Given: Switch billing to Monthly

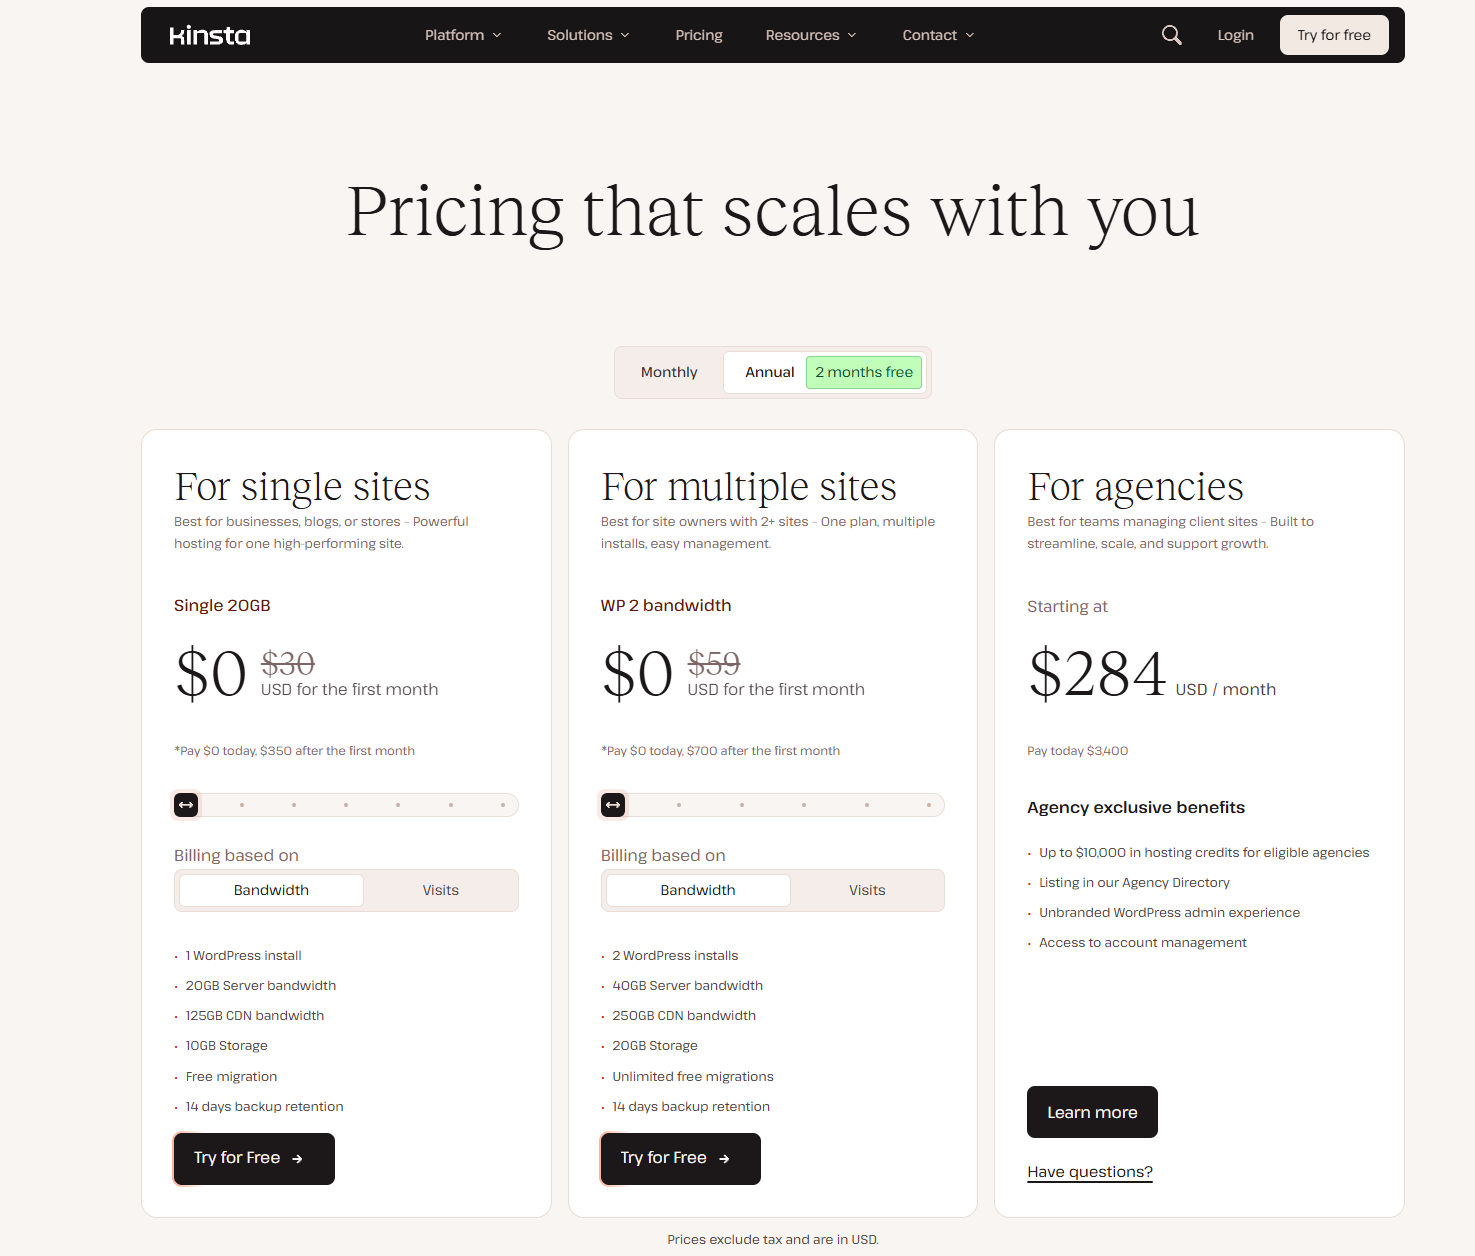Looking at the screenshot, I should coord(669,372).
